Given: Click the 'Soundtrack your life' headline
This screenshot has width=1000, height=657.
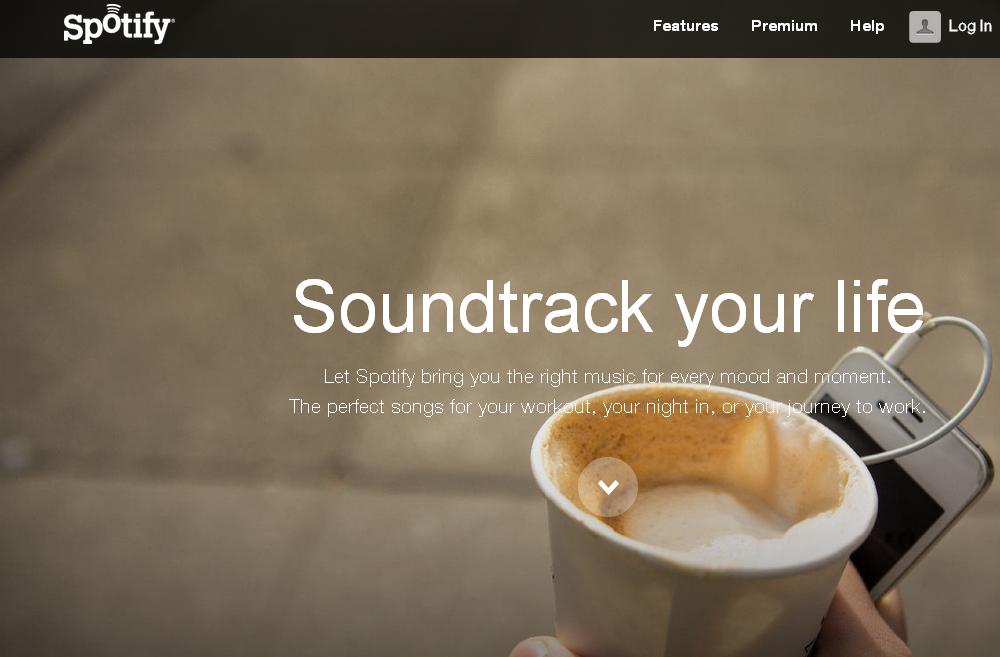Looking at the screenshot, I should pyautogui.click(x=608, y=308).
